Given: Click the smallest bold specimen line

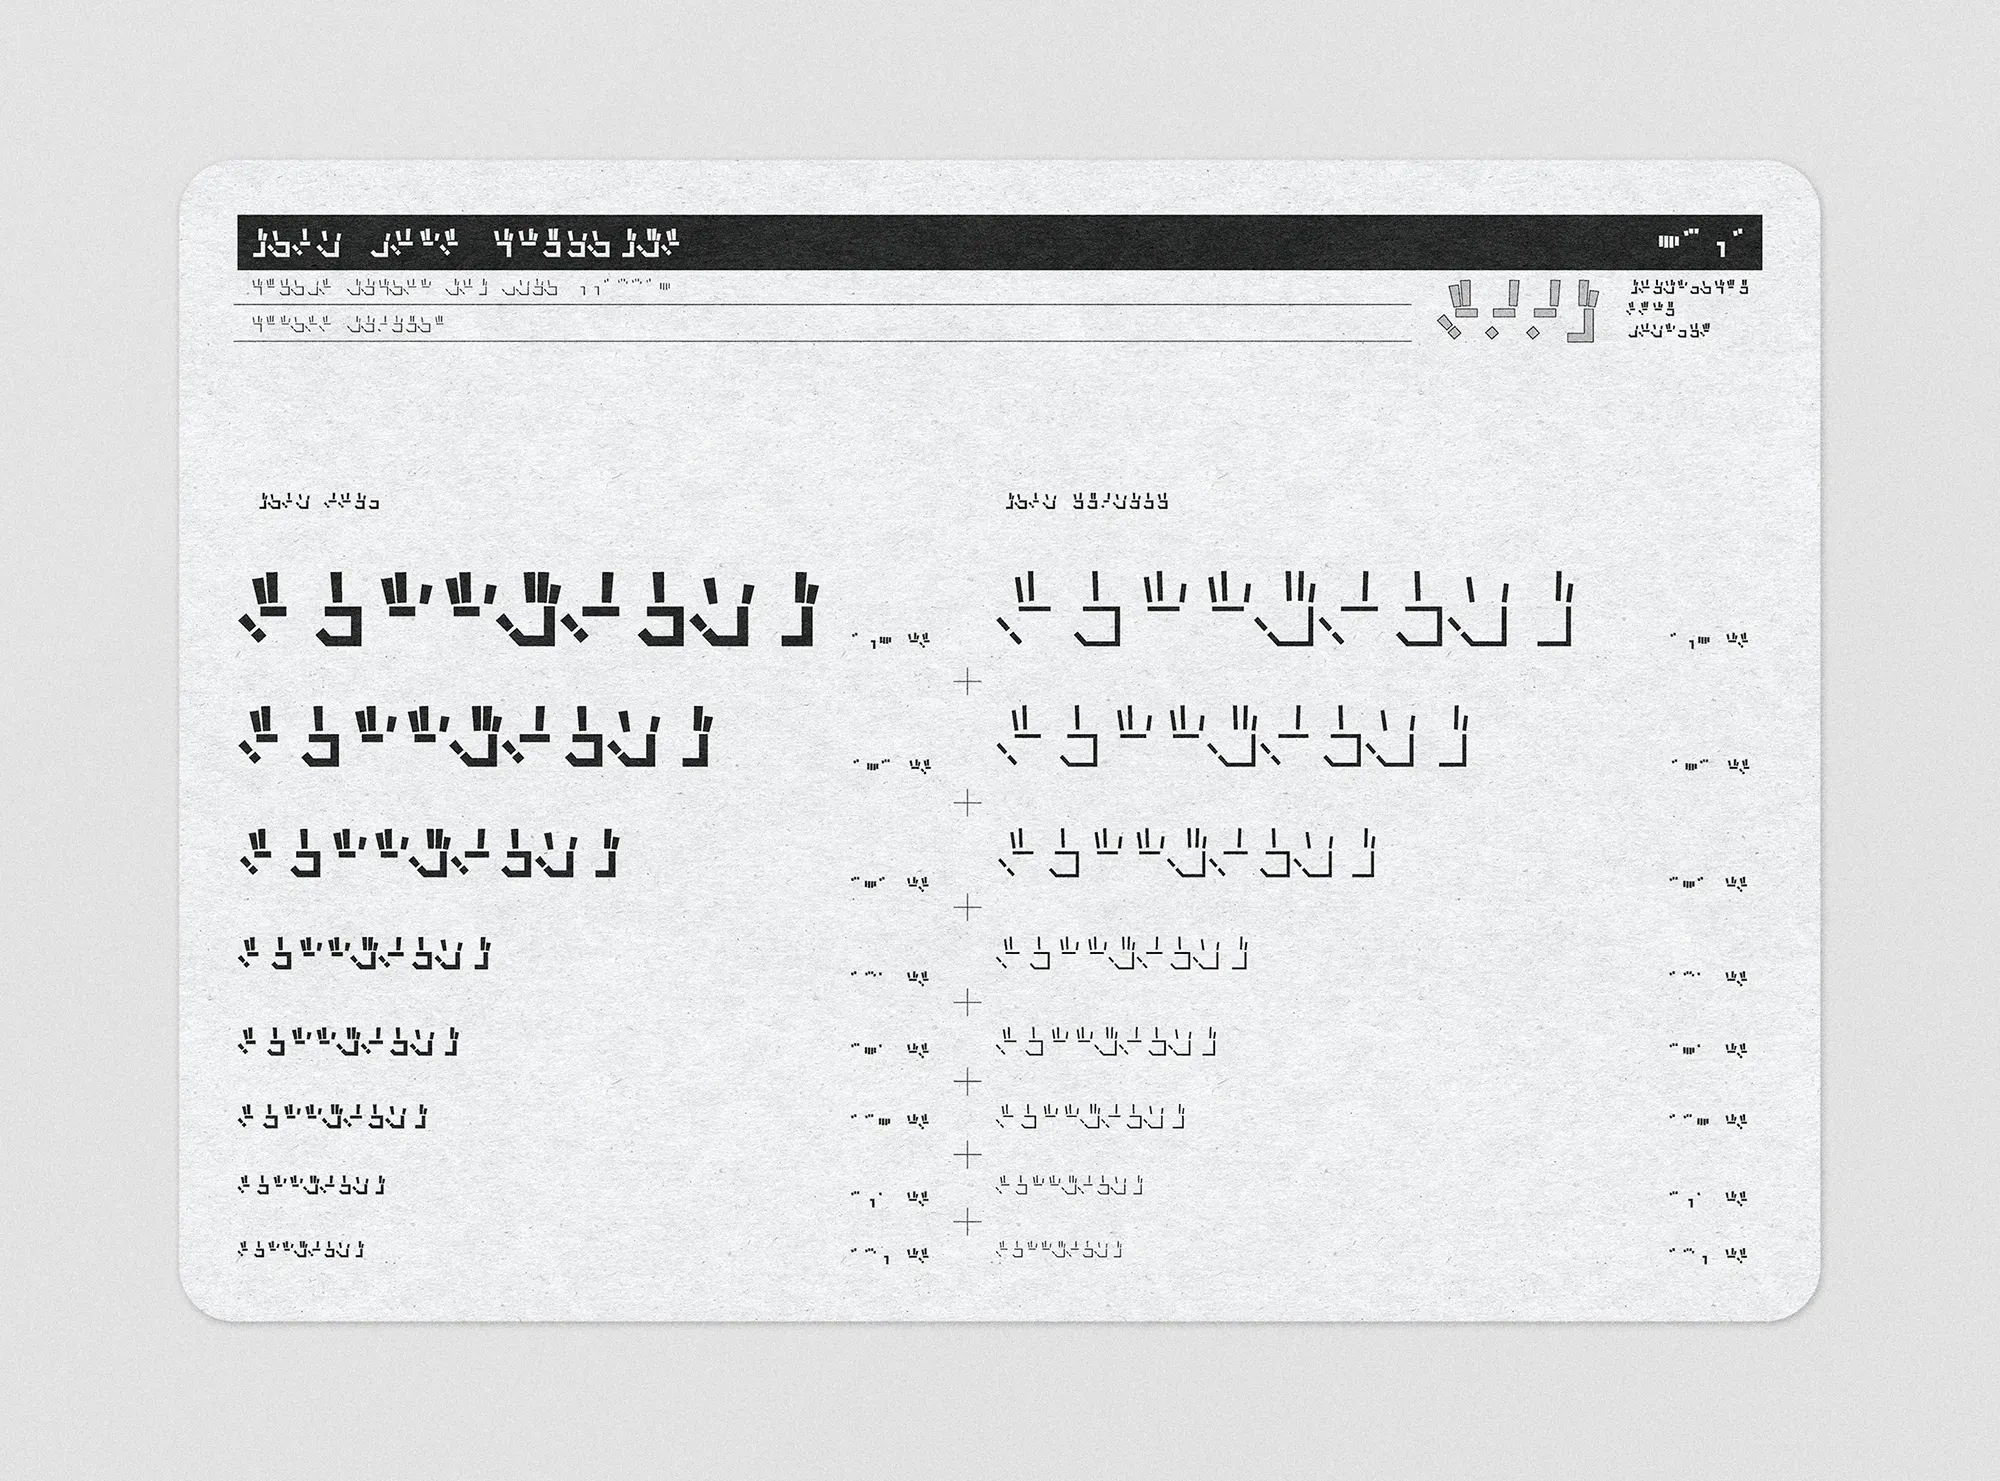Looking at the screenshot, I should click(x=301, y=1249).
